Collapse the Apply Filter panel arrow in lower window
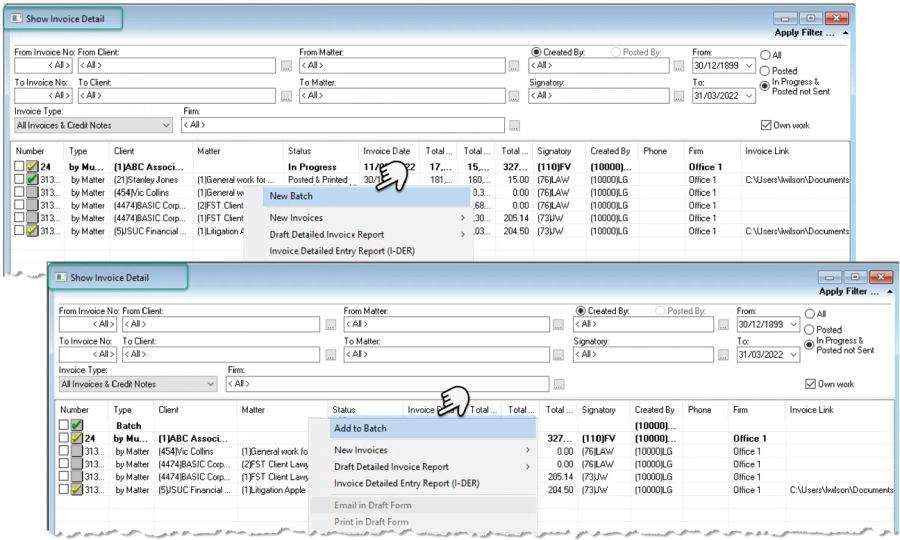The height and width of the screenshot is (540, 900). pyautogui.click(x=890, y=292)
